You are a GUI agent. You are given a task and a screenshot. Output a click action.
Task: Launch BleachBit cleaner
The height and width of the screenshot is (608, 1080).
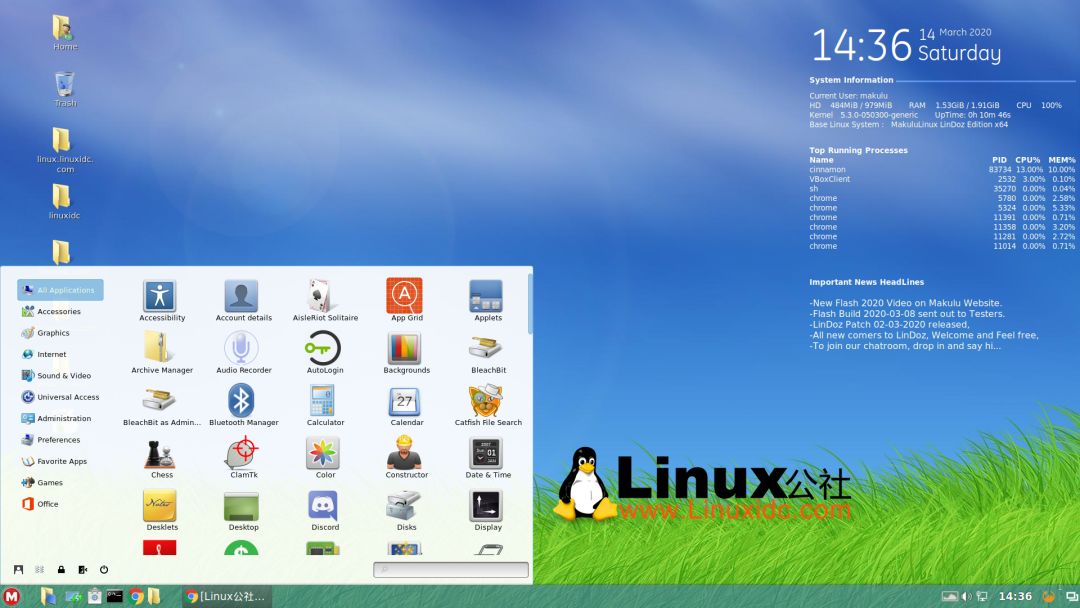point(487,347)
